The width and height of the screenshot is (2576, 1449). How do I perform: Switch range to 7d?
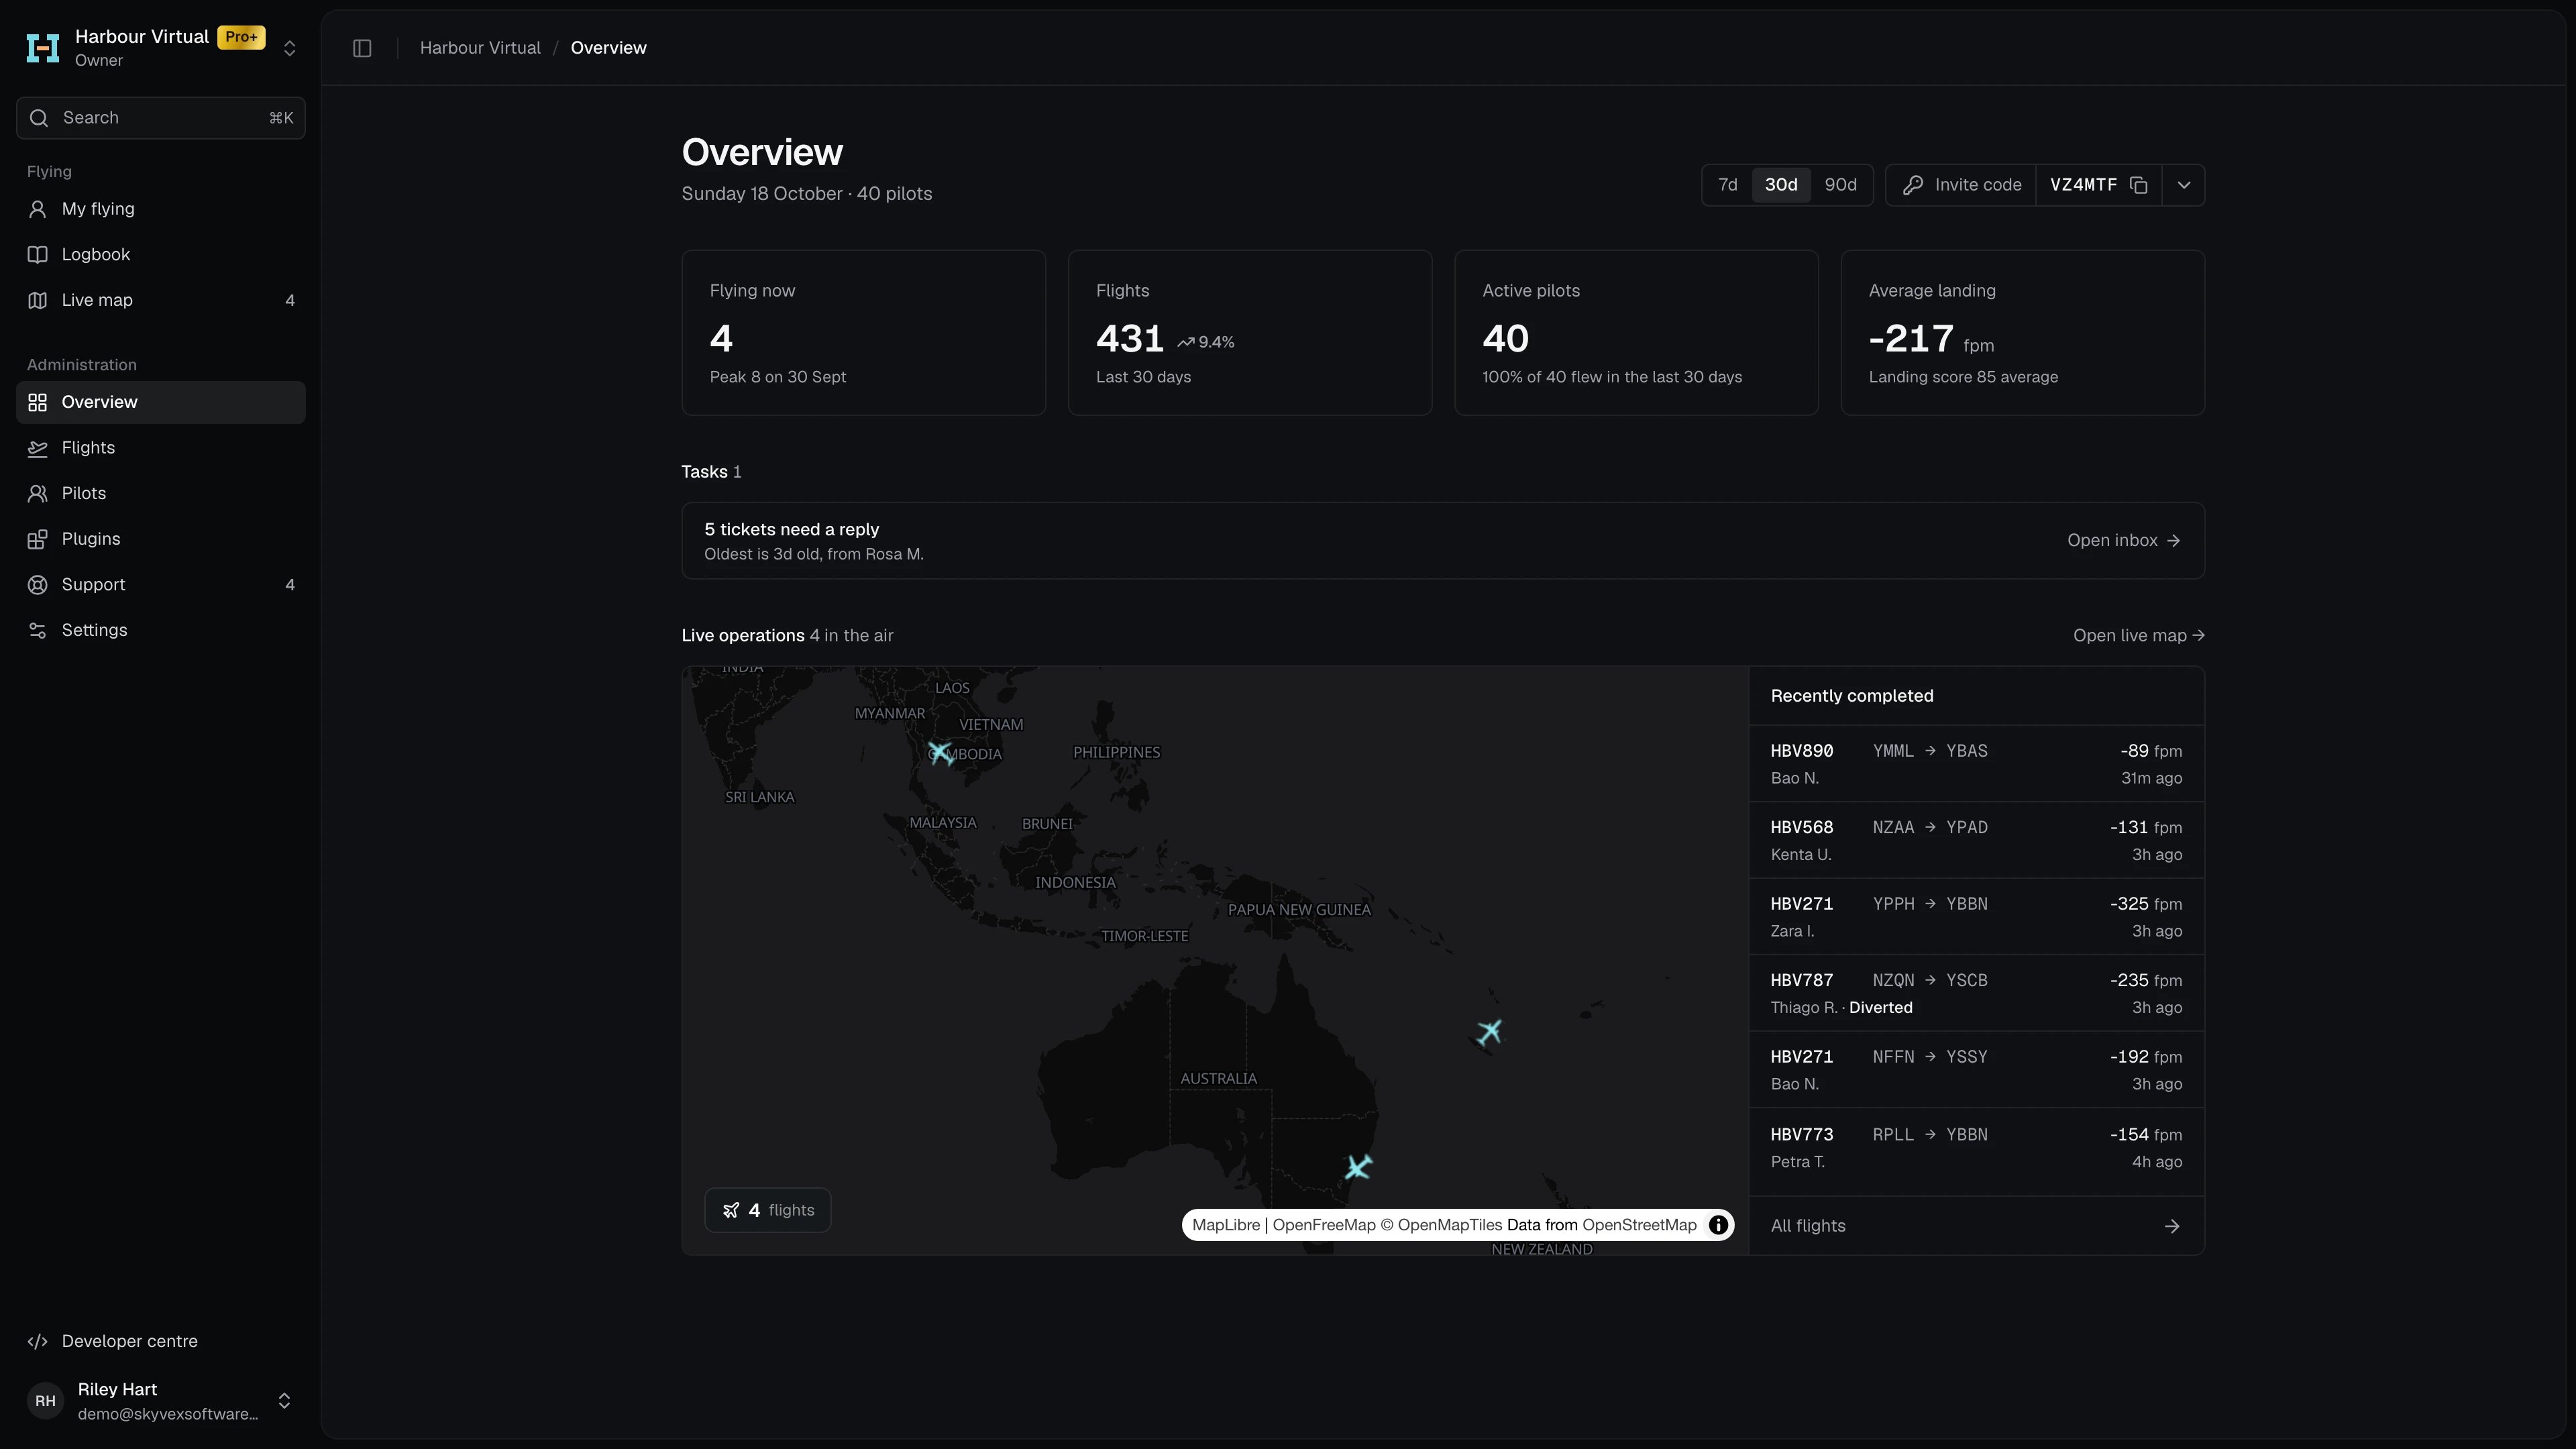1728,185
